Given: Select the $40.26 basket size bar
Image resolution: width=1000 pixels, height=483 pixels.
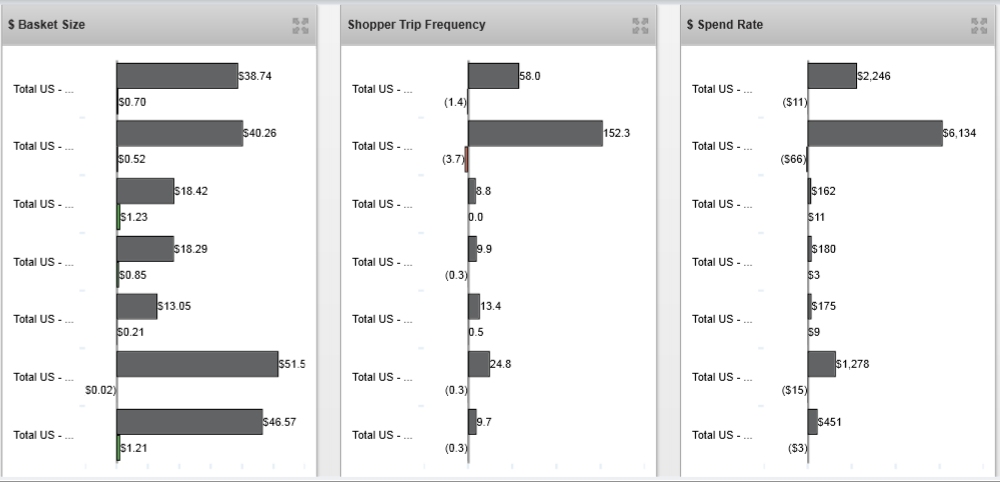Looking at the screenshot, I should click(180, 134).
